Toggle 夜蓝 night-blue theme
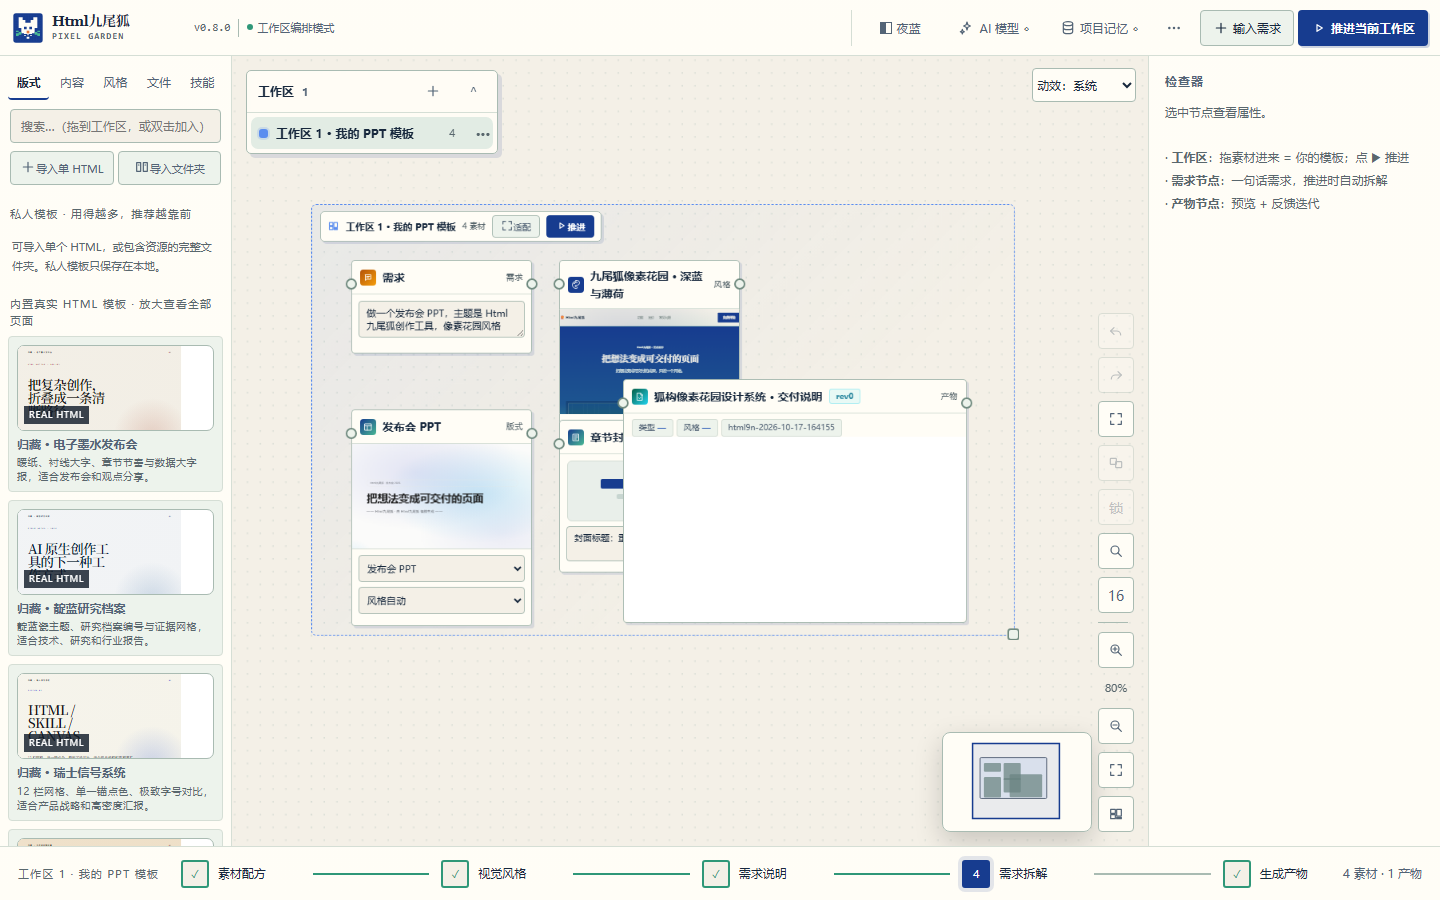The height and width of the screenshot is (900, 1440). coord(900,28)
